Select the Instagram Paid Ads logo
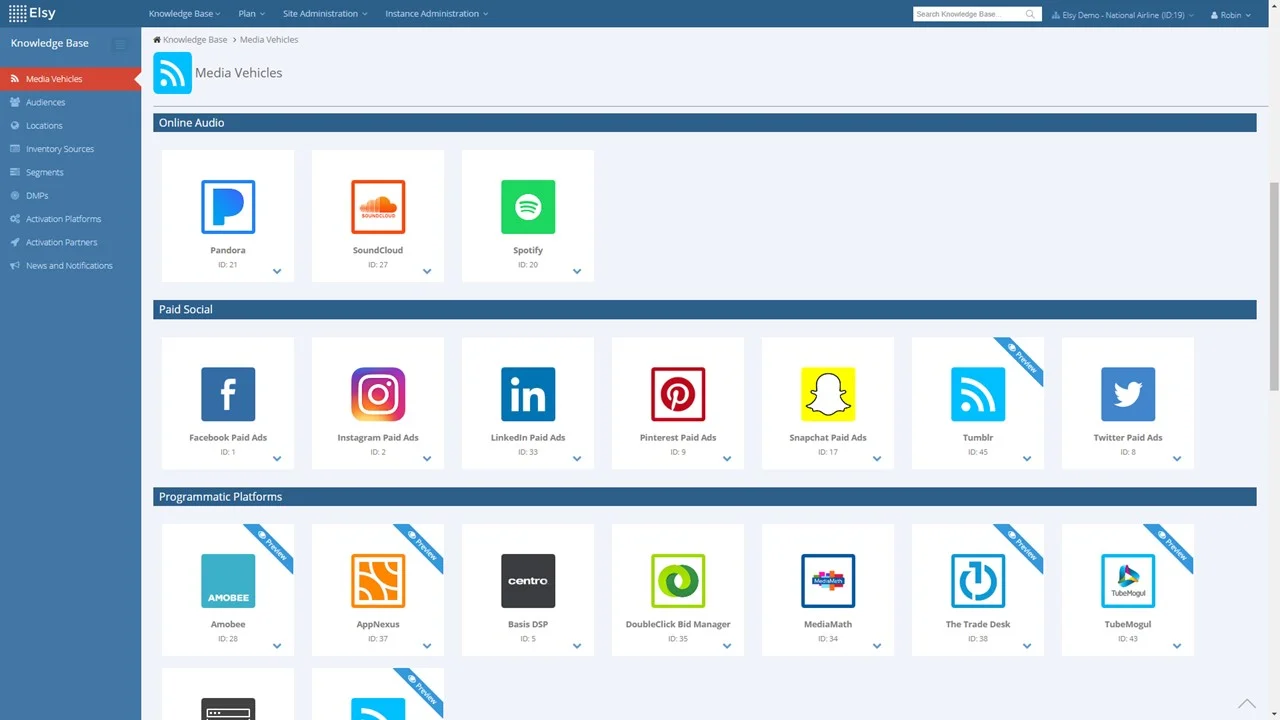Screen dimensions: 1280x720 pyautogui.click(x=378, y=394)
